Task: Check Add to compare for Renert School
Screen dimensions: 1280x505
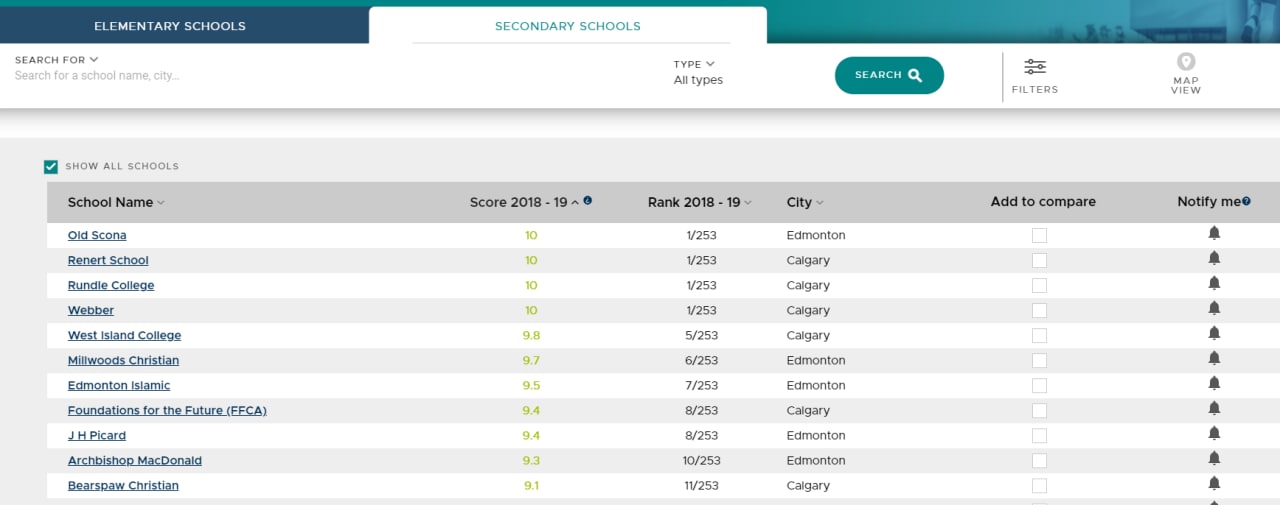Action: [x=1039, y=260]
